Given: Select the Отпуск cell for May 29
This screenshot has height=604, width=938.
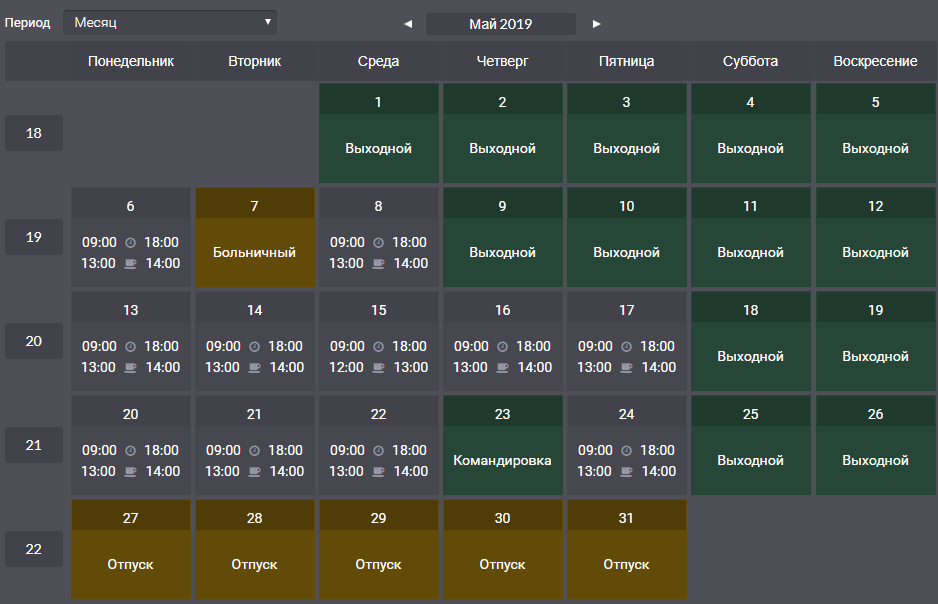Looking at the screenshot, I should click(378, 564).
